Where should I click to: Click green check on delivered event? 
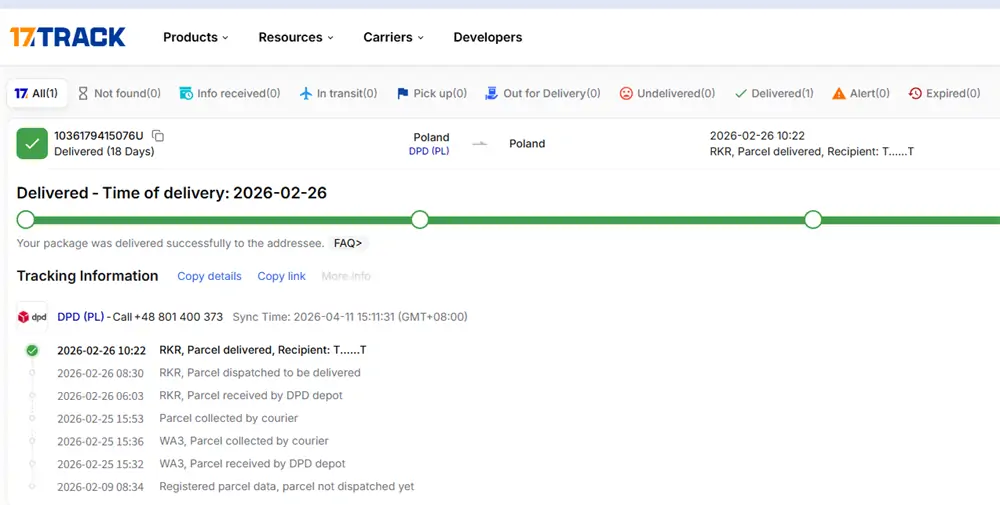(32, 350)
